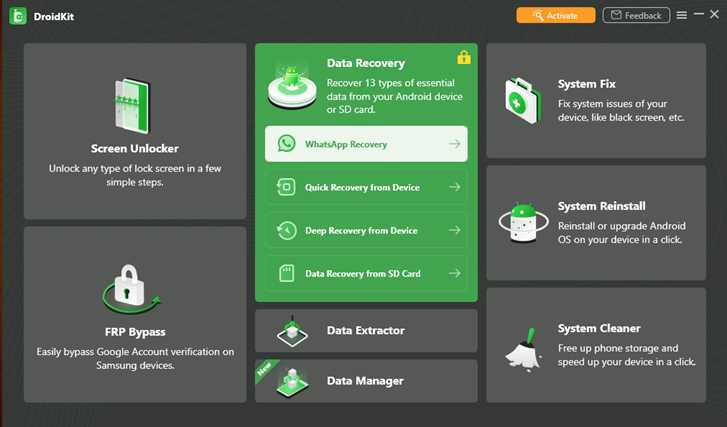727x427 pixels.
Task: Click "Recover 13 types of essential data" description
Action: point(395,96)
